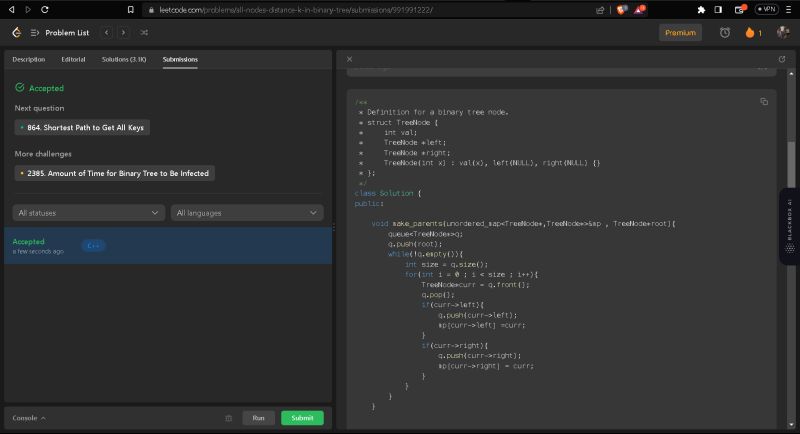800x434 pixels.
Task: Go to next problem arrow
Action: point(123,33)
